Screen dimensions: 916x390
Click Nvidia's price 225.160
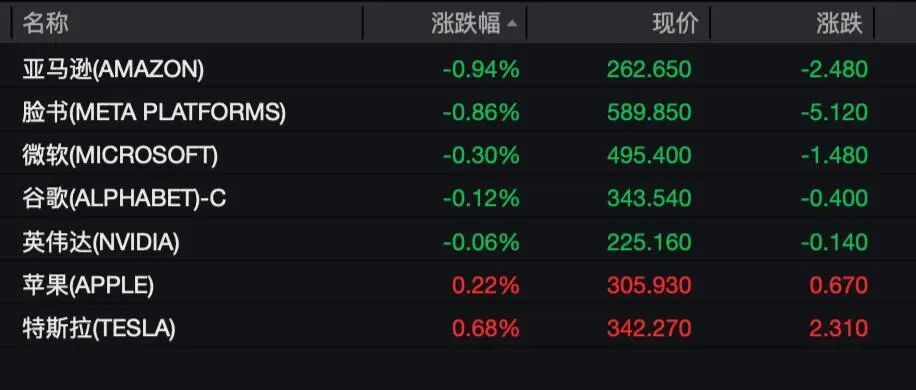(649, 242)
